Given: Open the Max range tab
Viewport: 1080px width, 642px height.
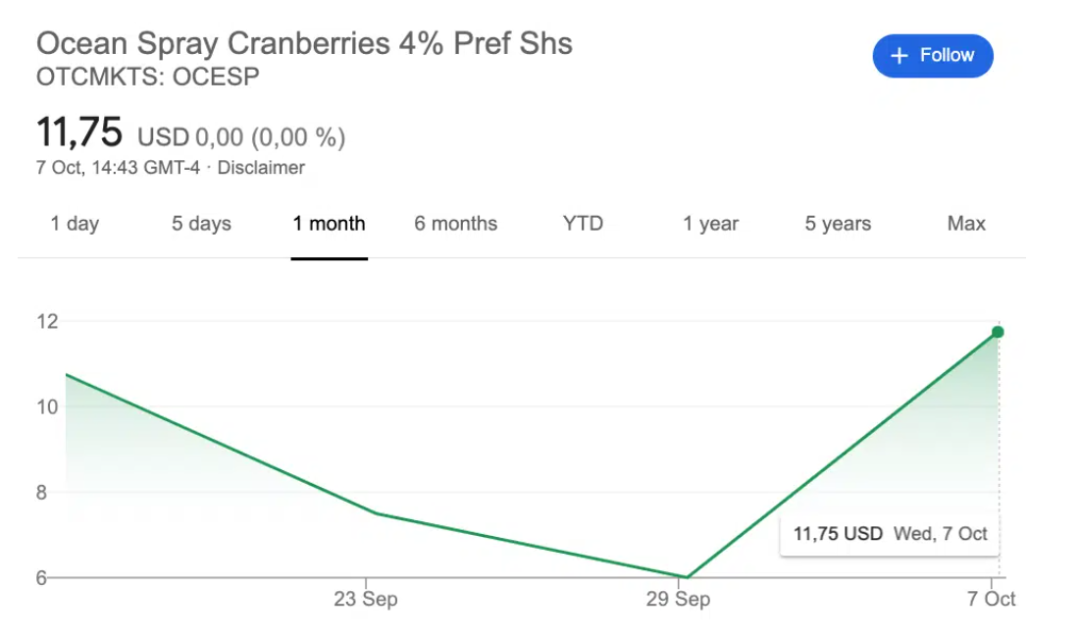Looking at the screenshot, I should (x=966, y=224).
